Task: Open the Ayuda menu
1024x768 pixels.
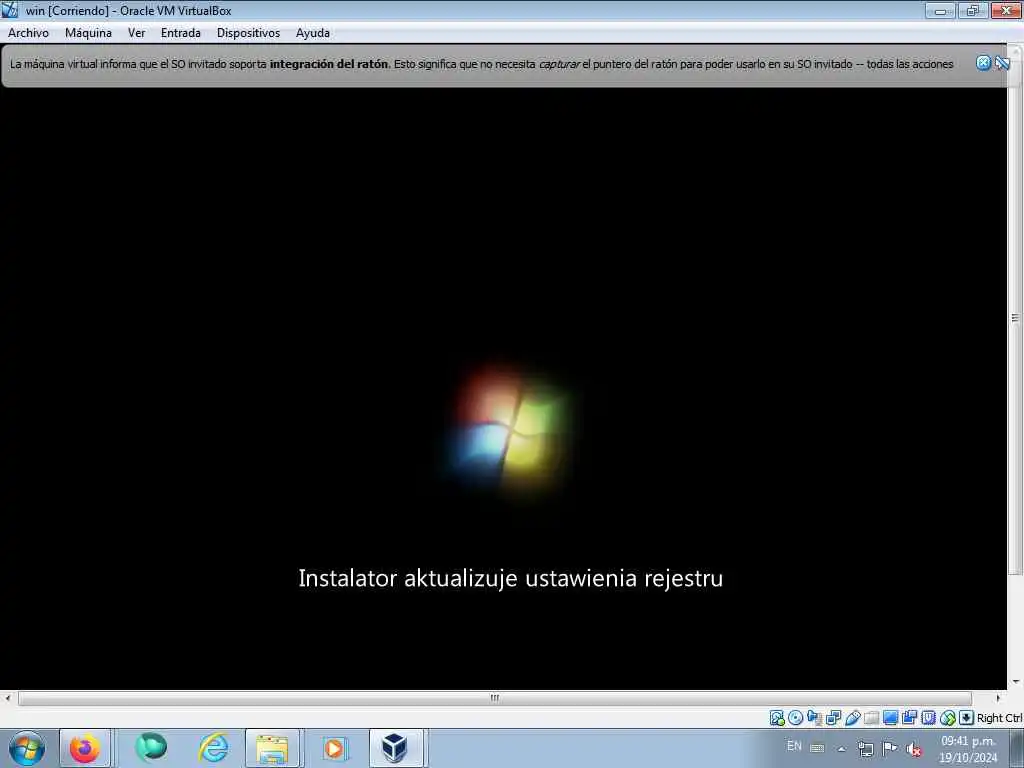Action: [x=313, y=33]
